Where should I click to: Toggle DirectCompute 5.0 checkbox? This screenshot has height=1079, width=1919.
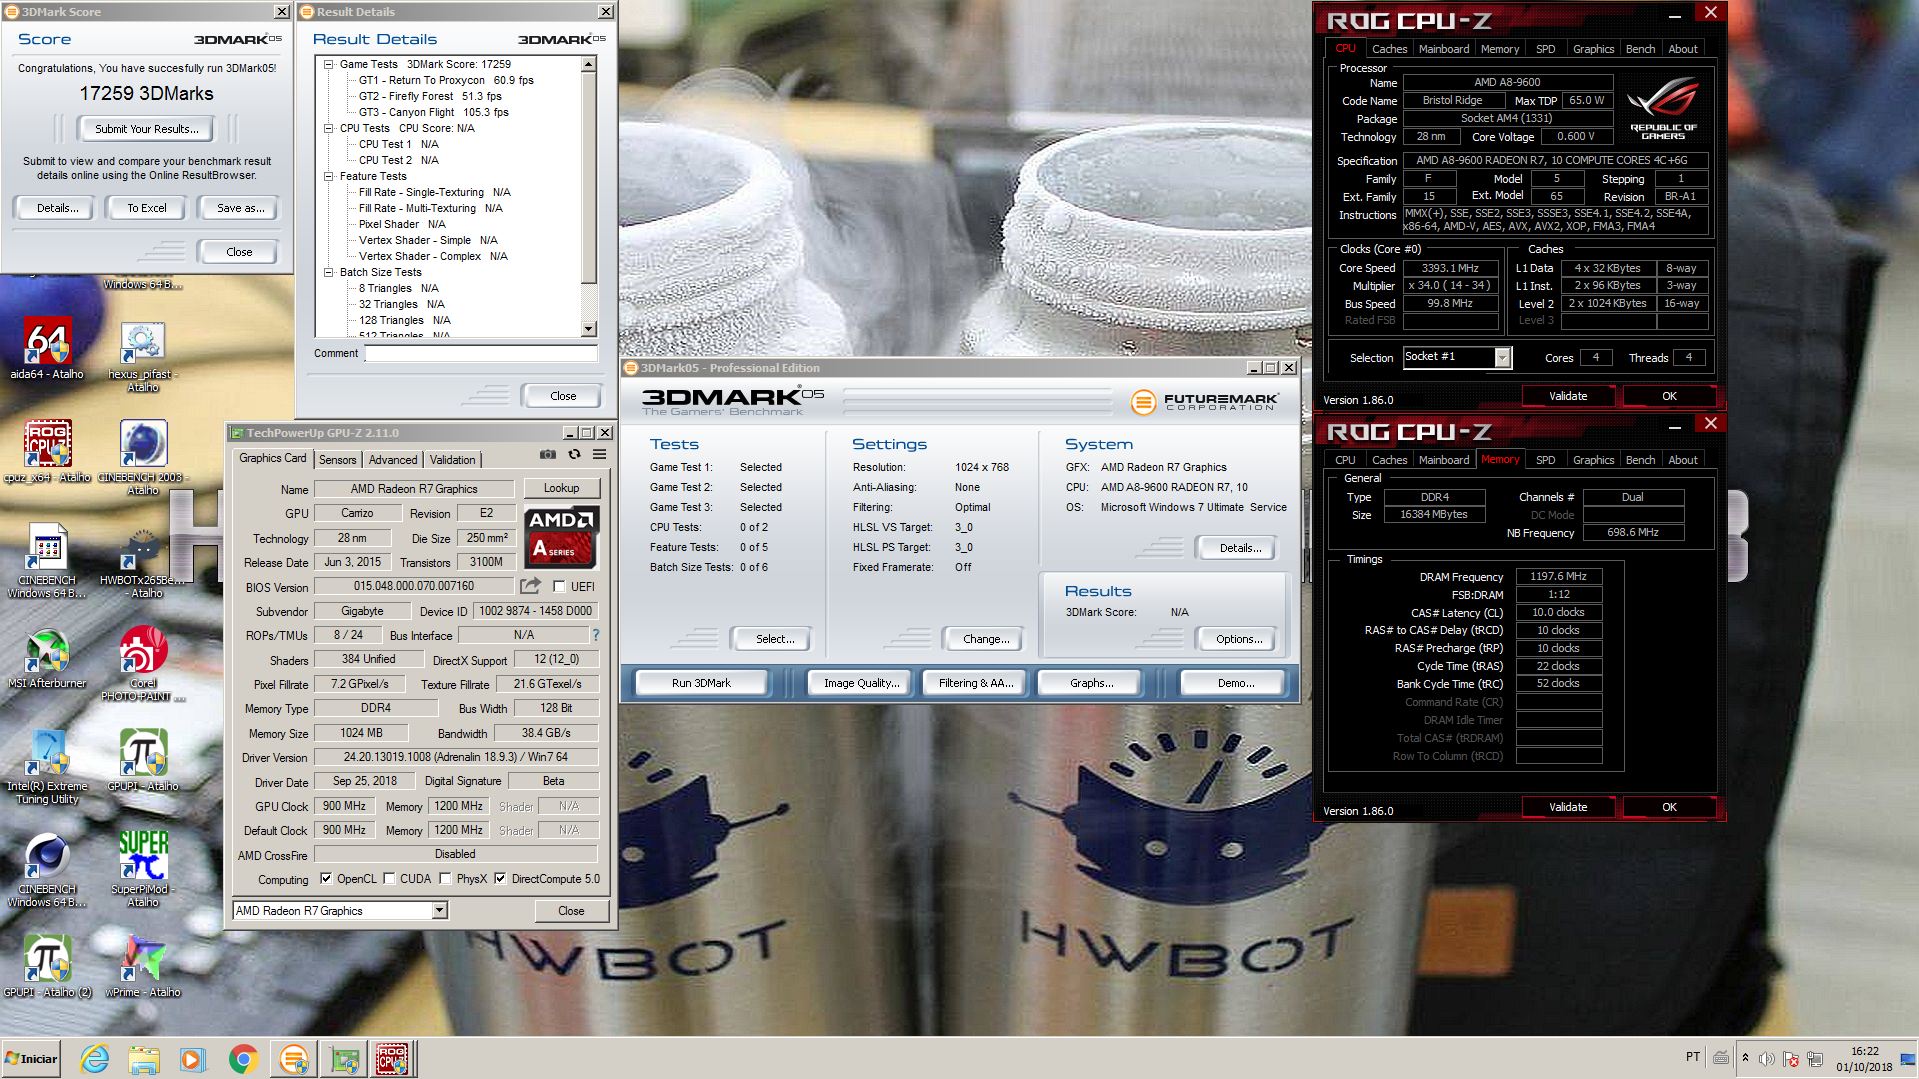click(x=500, y=879)
